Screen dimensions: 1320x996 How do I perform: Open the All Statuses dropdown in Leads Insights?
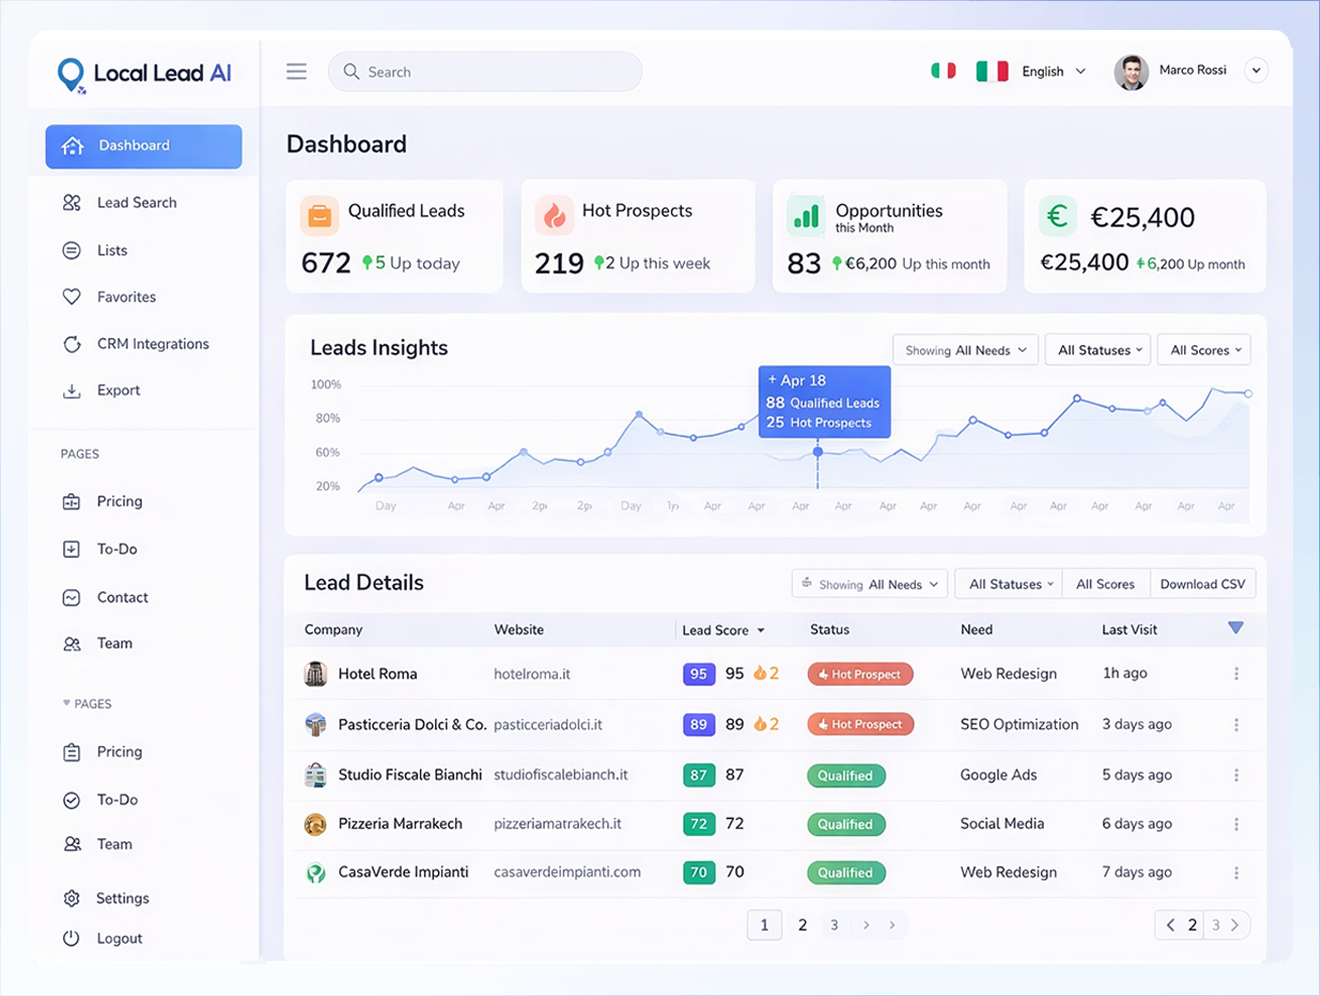(x=1097, y=349)
